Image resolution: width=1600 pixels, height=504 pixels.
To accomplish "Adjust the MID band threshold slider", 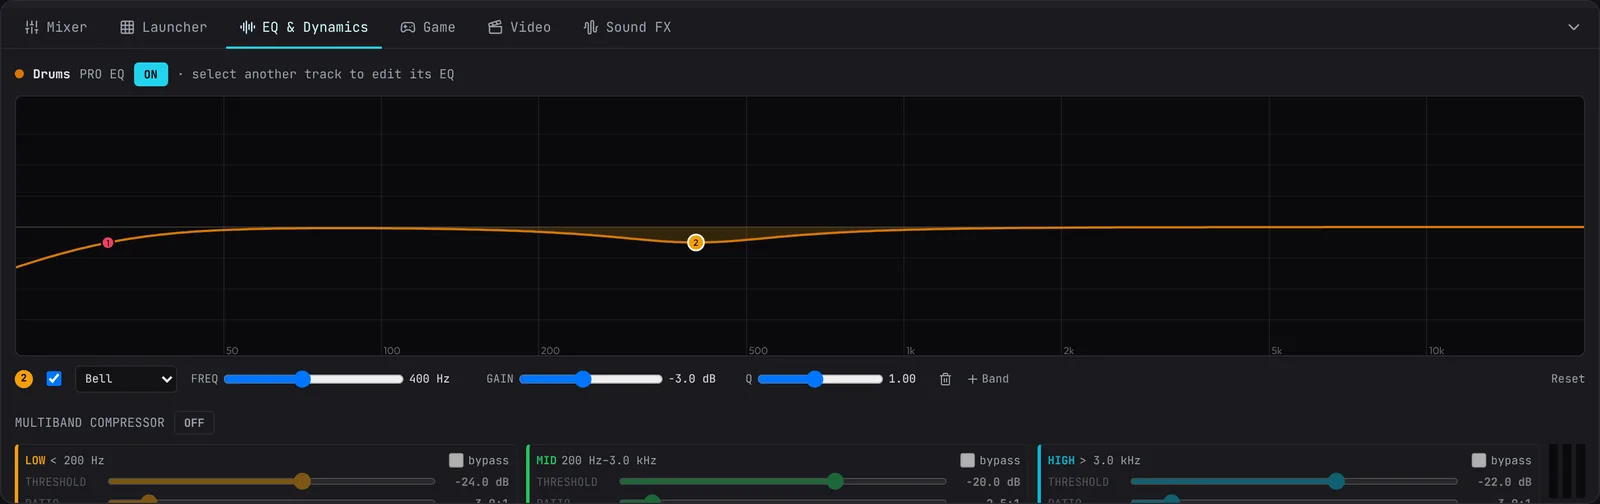I will pyautogui.click(x=782, y=482).
